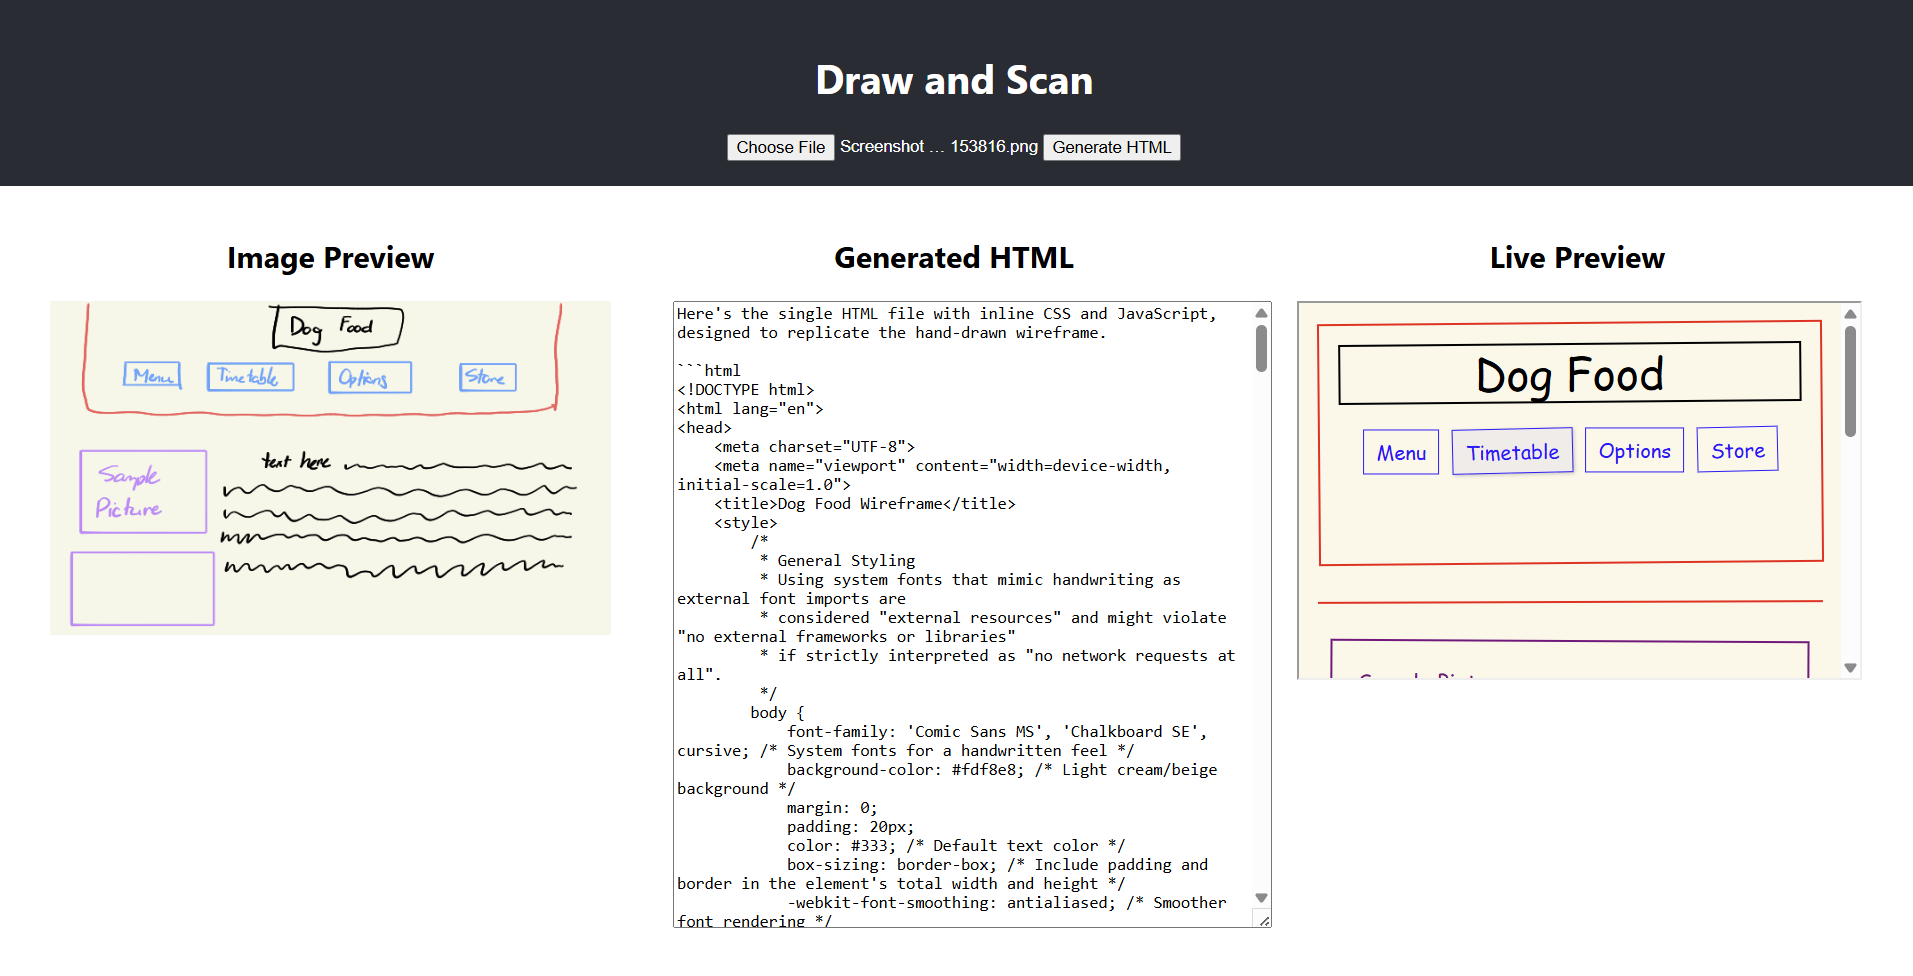The height and width of the screenshot is (976, 1913).
Task: Click the <meta charset="UTF-8"> code line
Action: (814, 447)
